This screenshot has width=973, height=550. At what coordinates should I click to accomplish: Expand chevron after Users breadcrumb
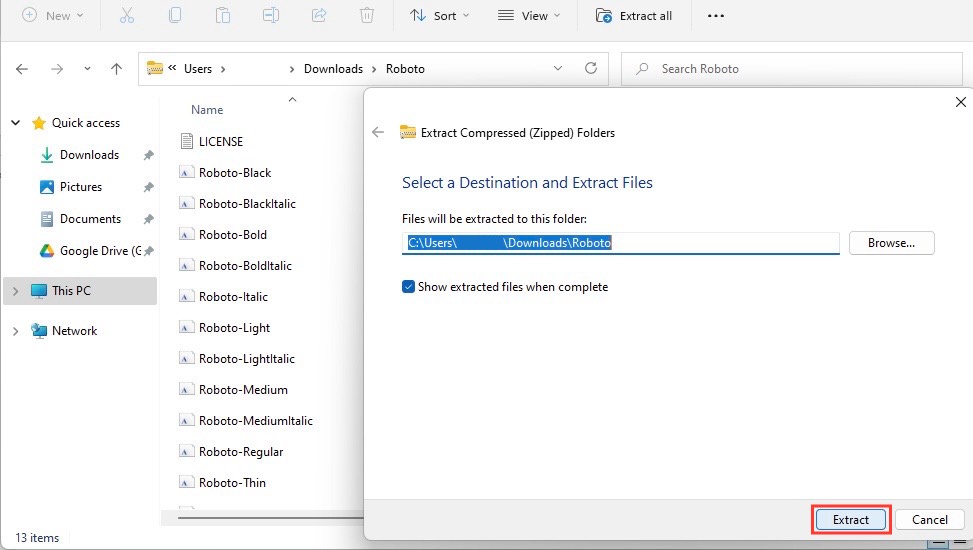click(223, 69)
